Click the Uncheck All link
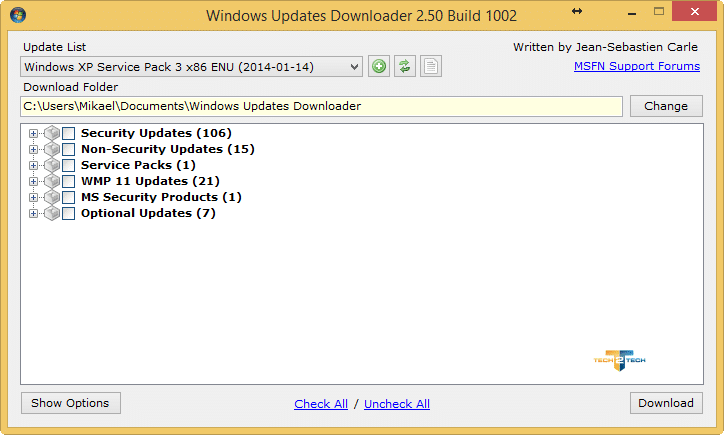The width and height of the screenshot is (724, 435). [397, 404]
